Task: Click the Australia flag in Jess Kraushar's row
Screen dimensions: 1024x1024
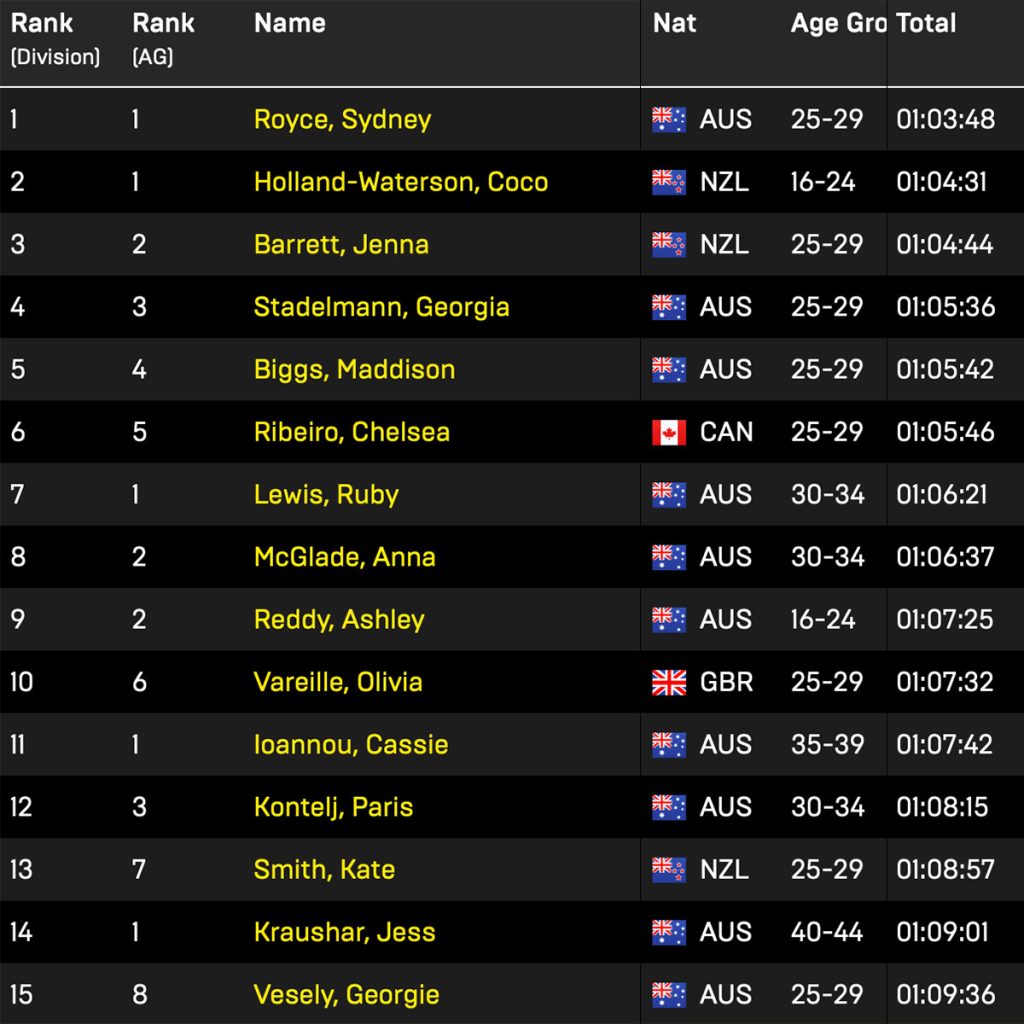Action: (669, 932)
